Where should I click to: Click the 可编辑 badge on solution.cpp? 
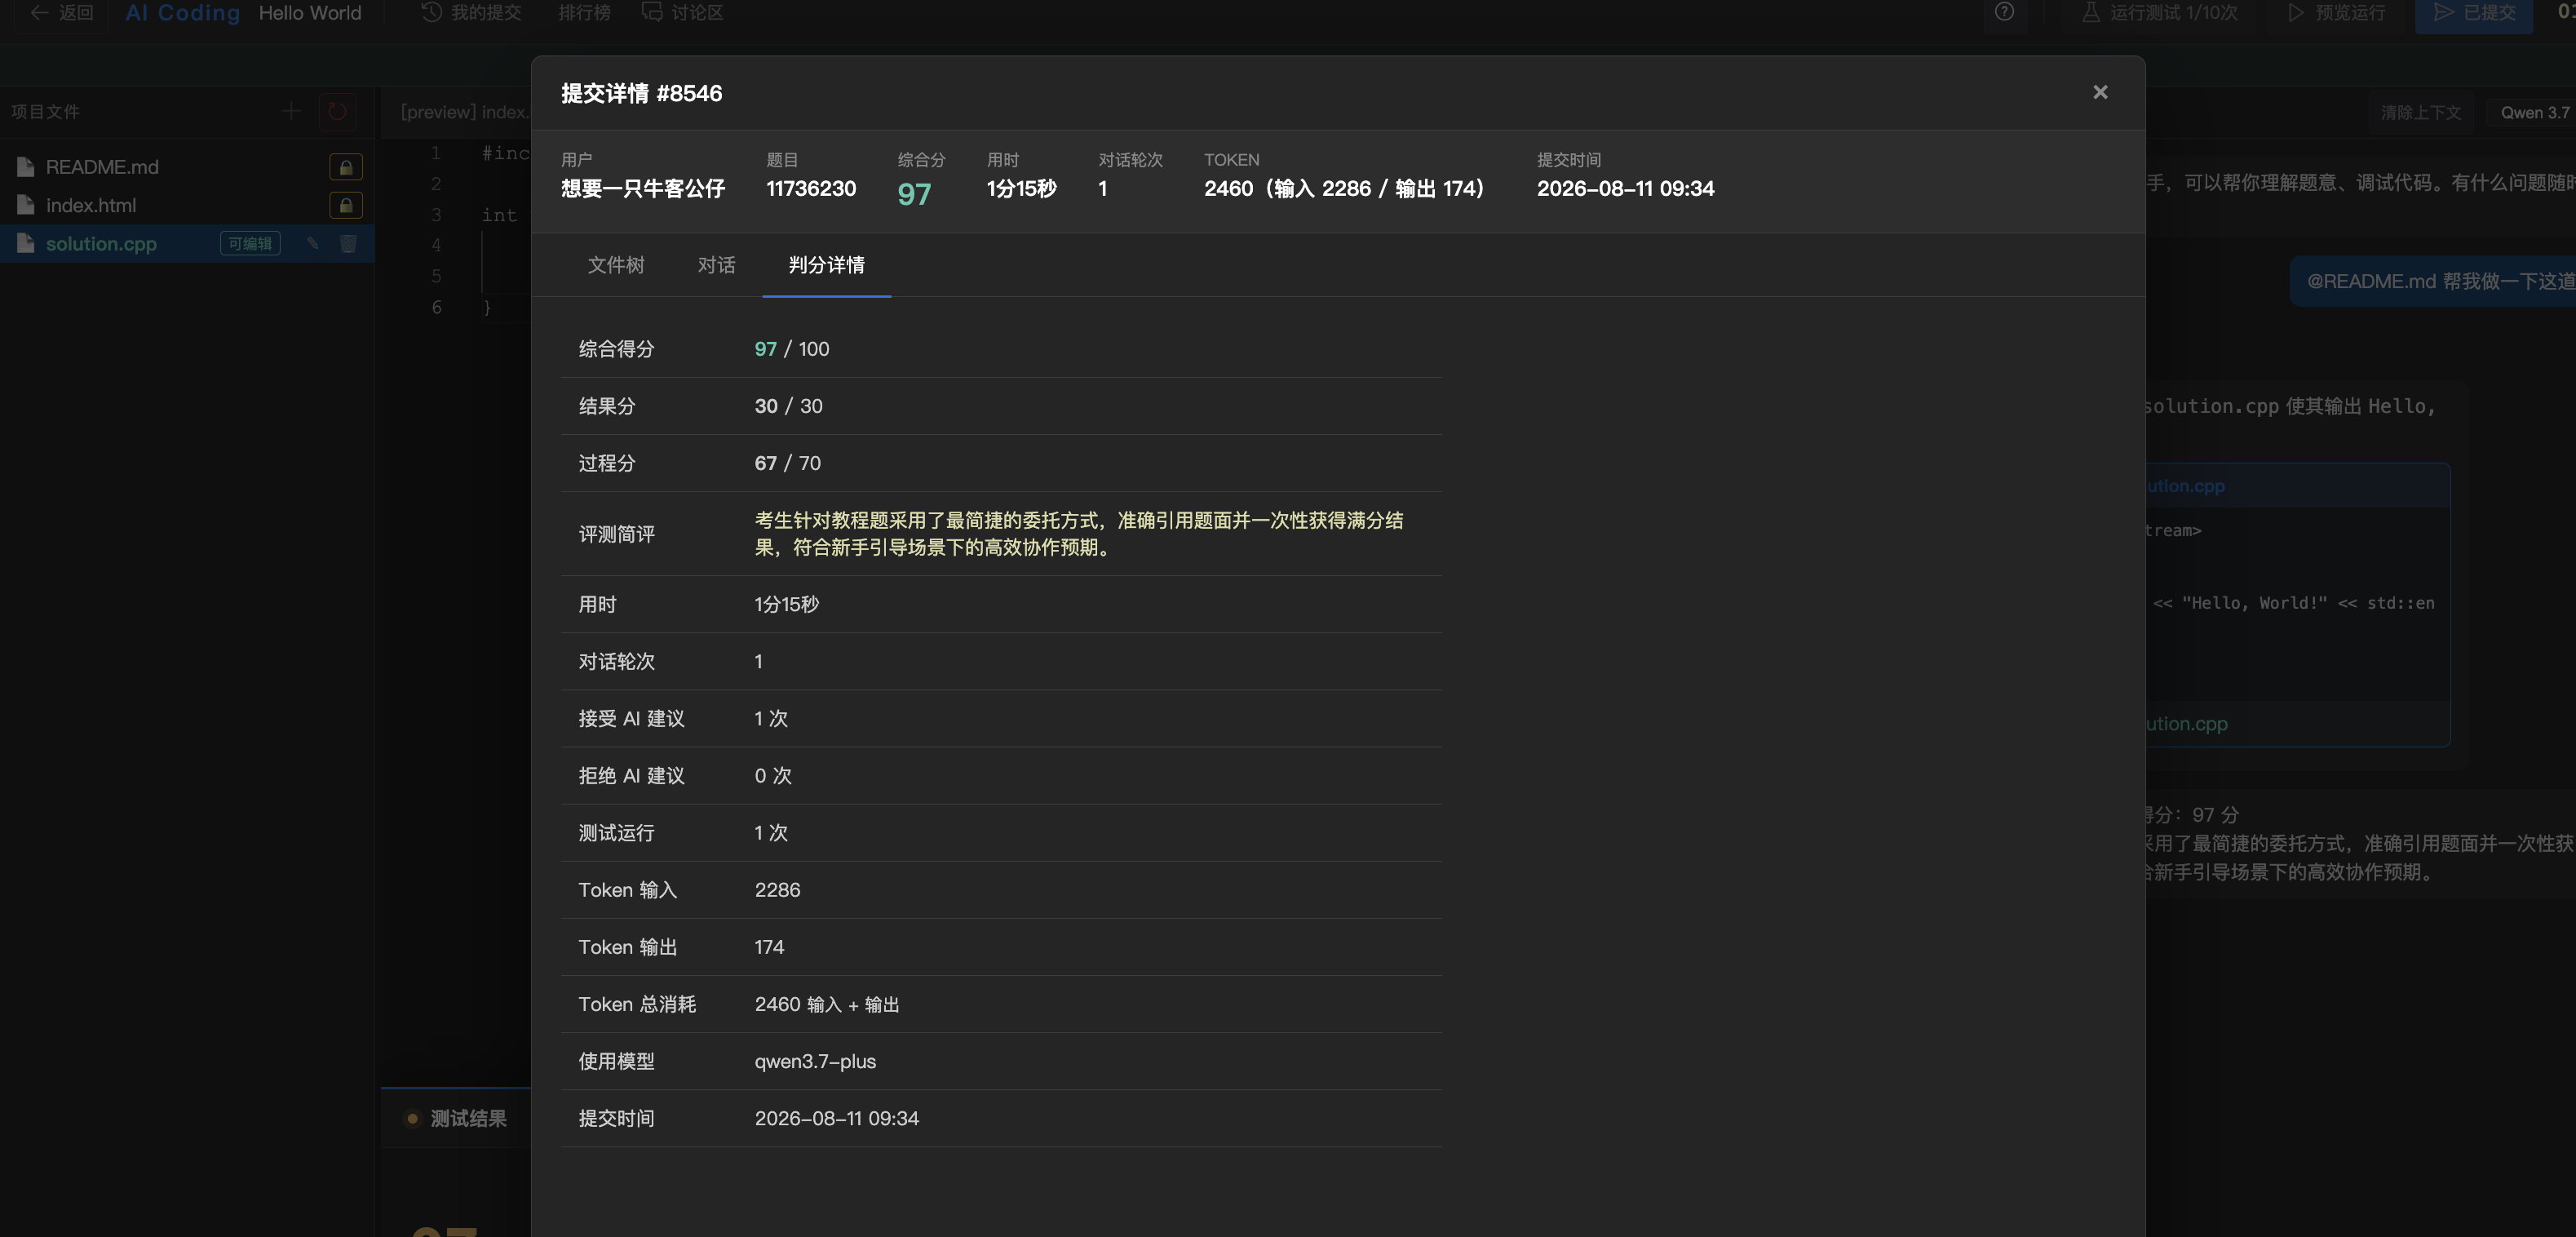(250, 243)
